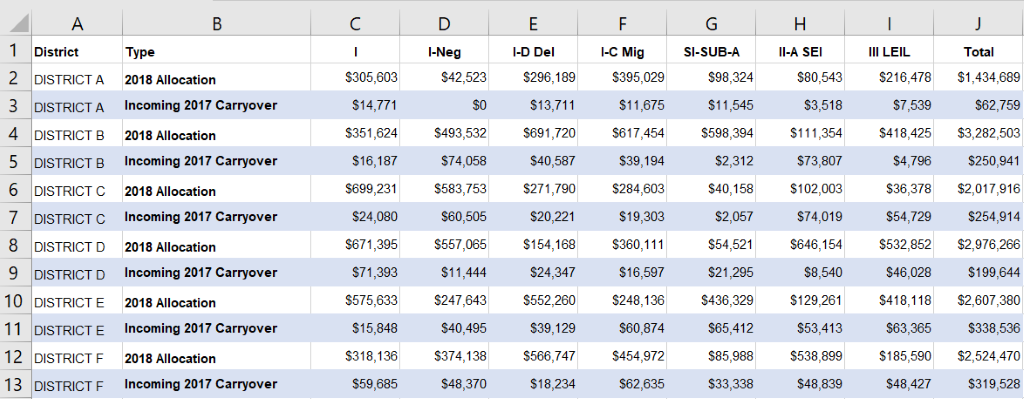Select DISTRICT C cell in row 7
Viewport: 1024px width, 399px height.
point(77,217)
